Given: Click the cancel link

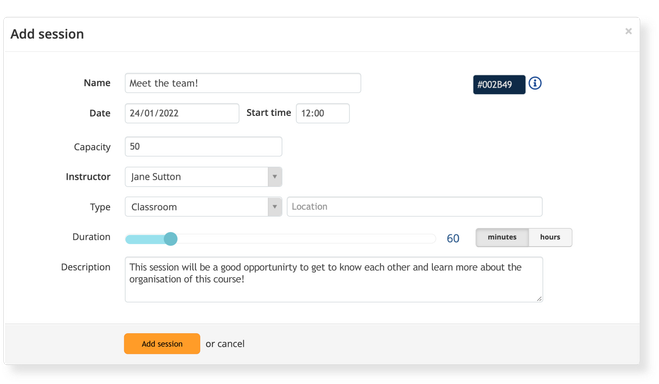Looking at the screenshot, I should [231, 344].
